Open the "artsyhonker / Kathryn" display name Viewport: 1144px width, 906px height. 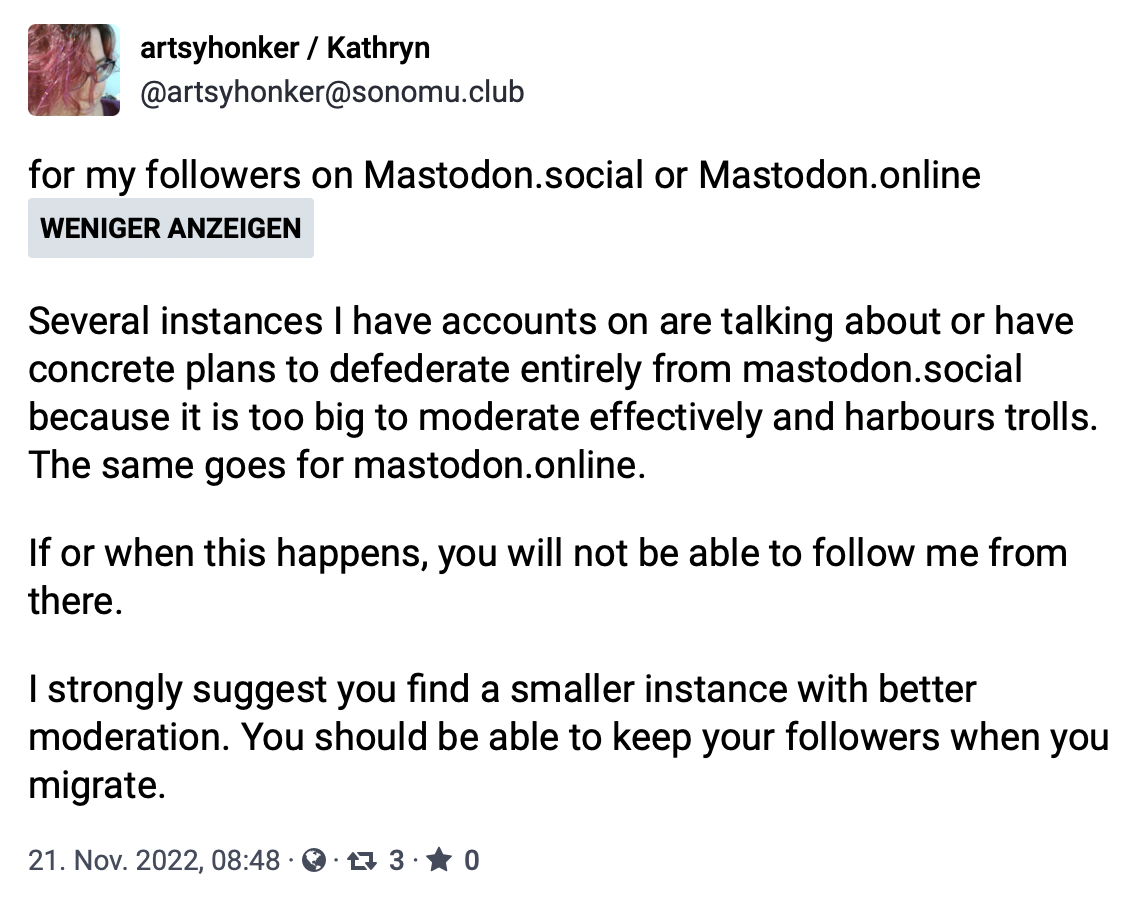coord(285,48)
